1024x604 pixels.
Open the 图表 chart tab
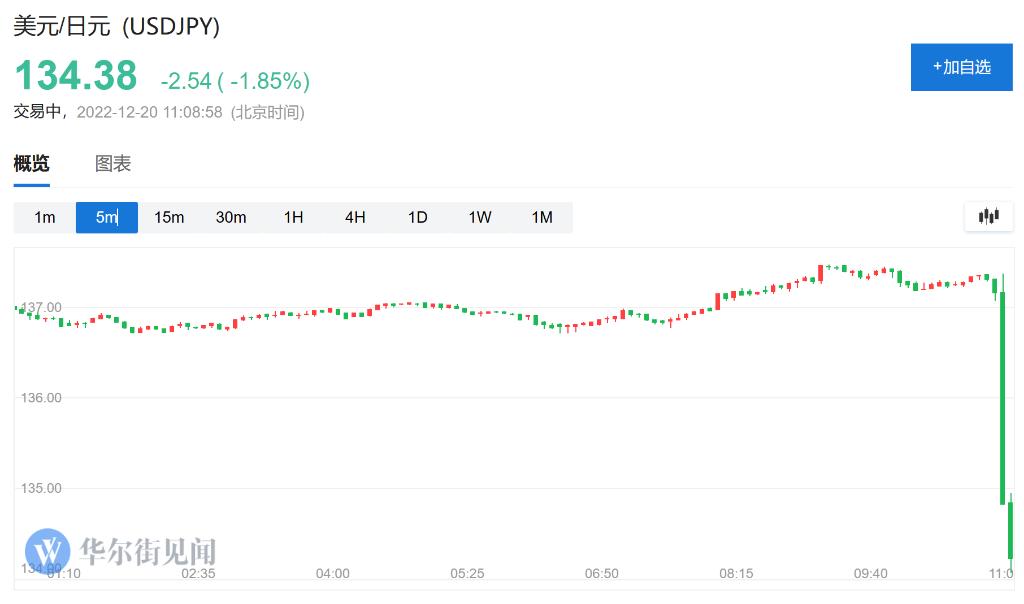point(113,164)
